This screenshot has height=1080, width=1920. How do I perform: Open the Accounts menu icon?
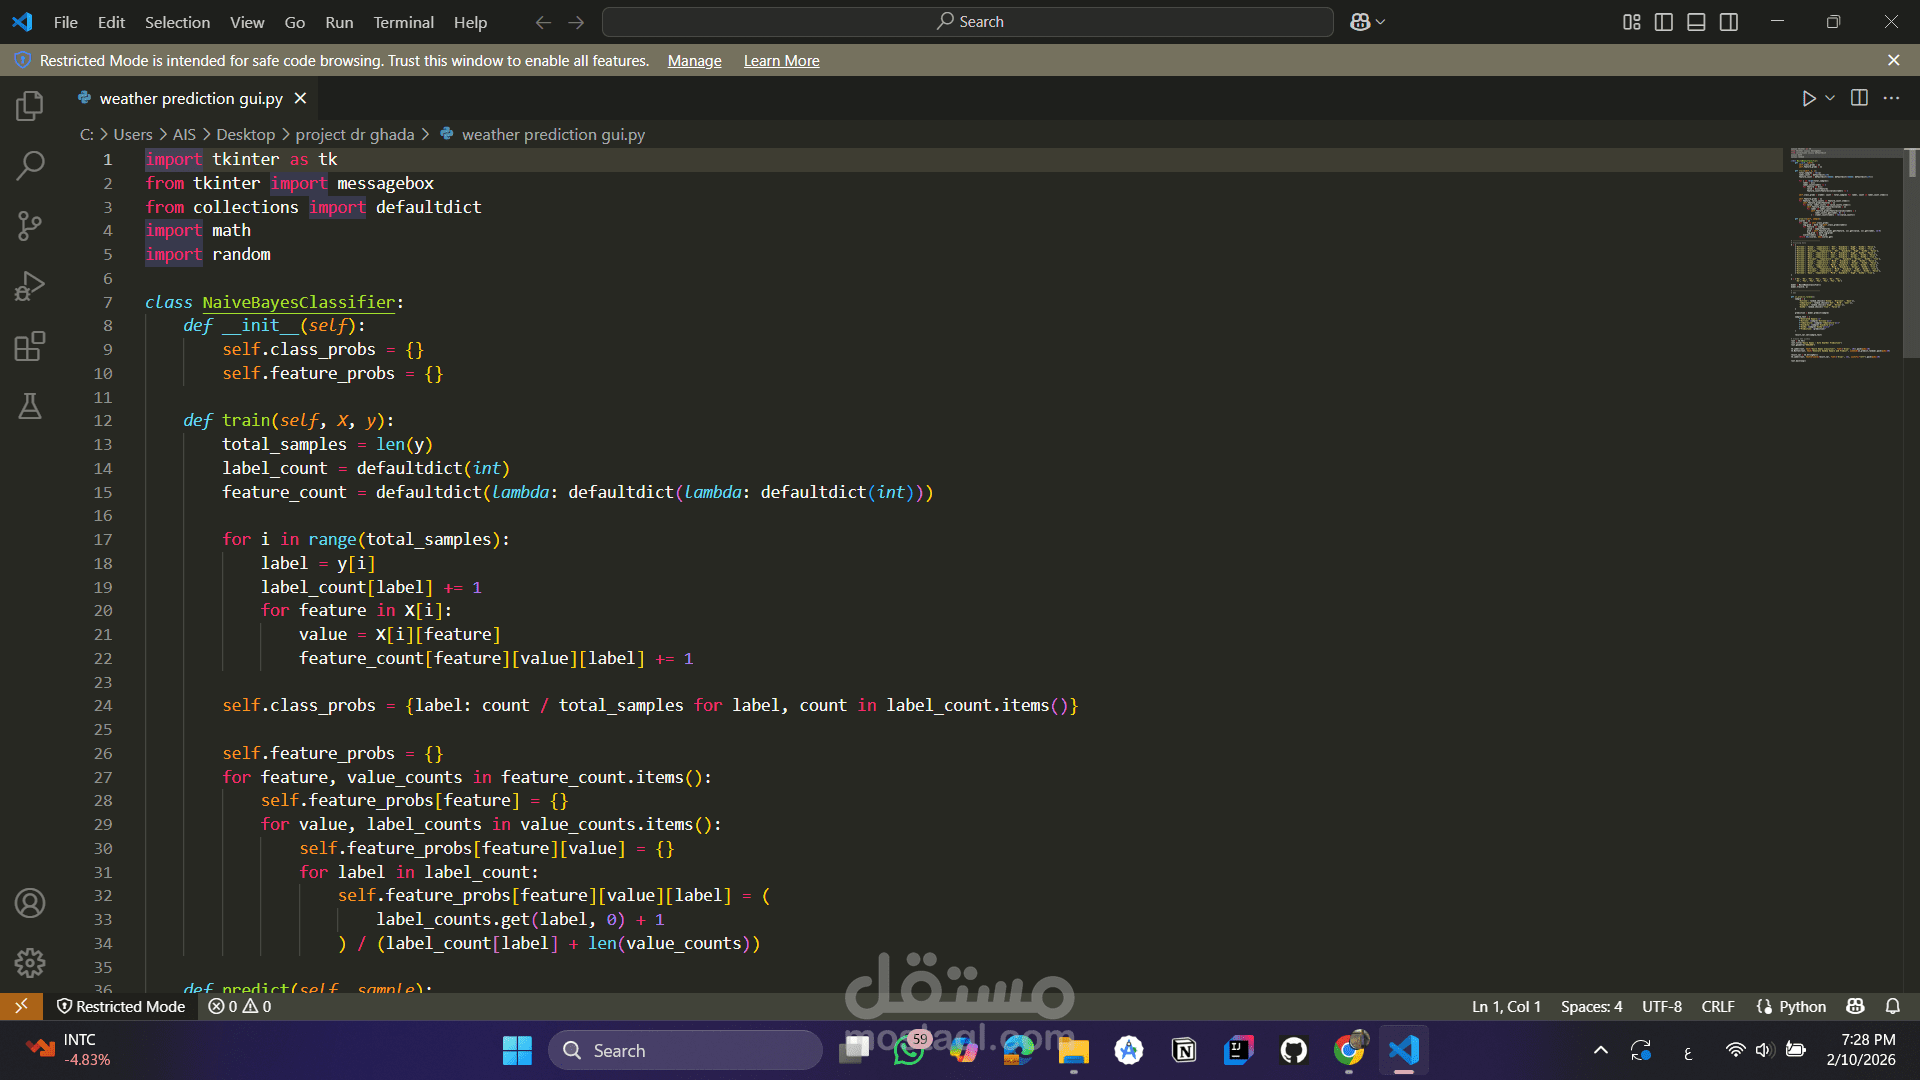[30, 903]
